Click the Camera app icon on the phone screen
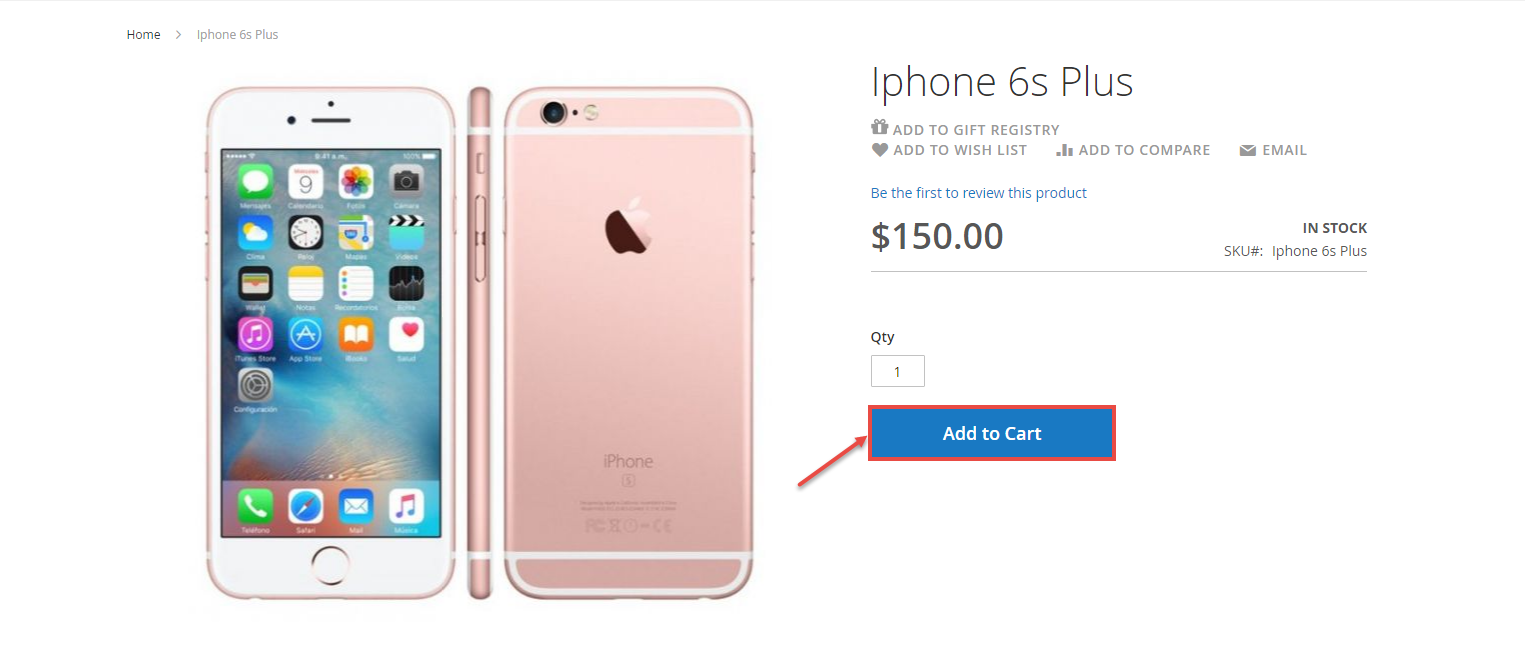 406,181
